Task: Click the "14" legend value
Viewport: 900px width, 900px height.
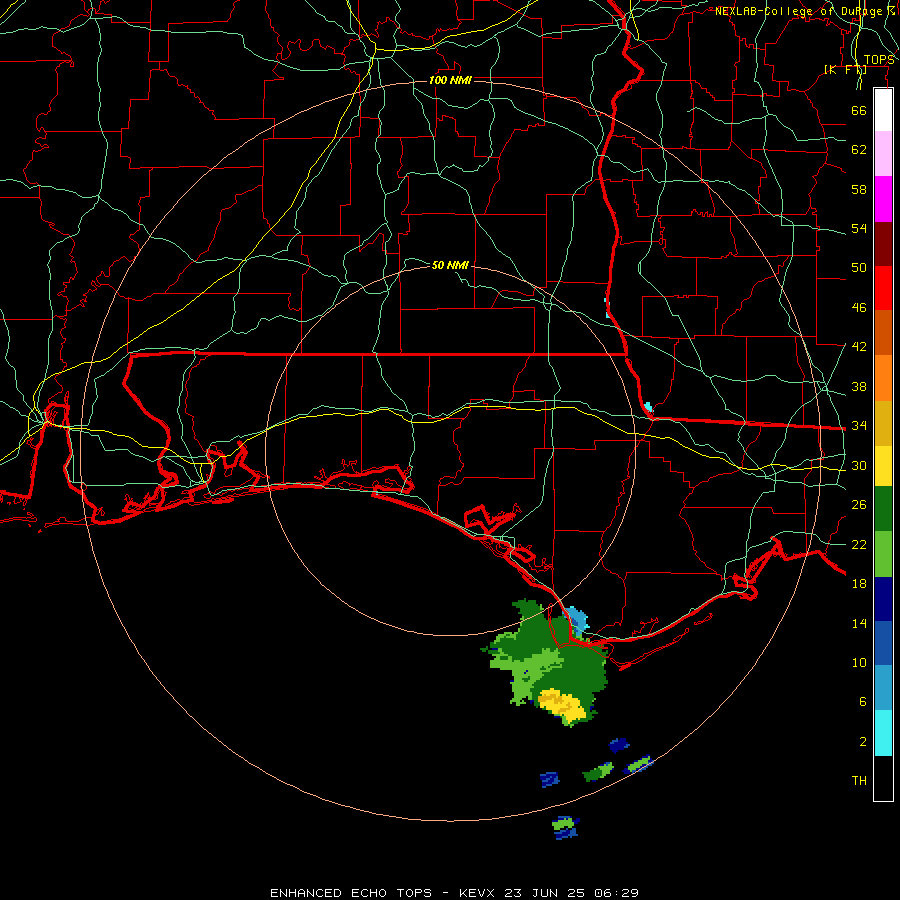Action: tap(859, 623)
